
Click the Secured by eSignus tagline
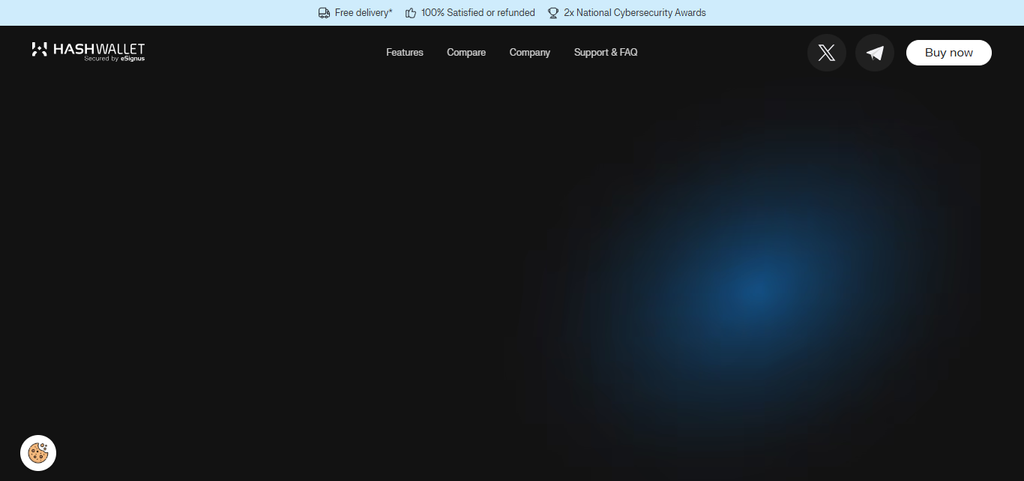coord(114,59)
